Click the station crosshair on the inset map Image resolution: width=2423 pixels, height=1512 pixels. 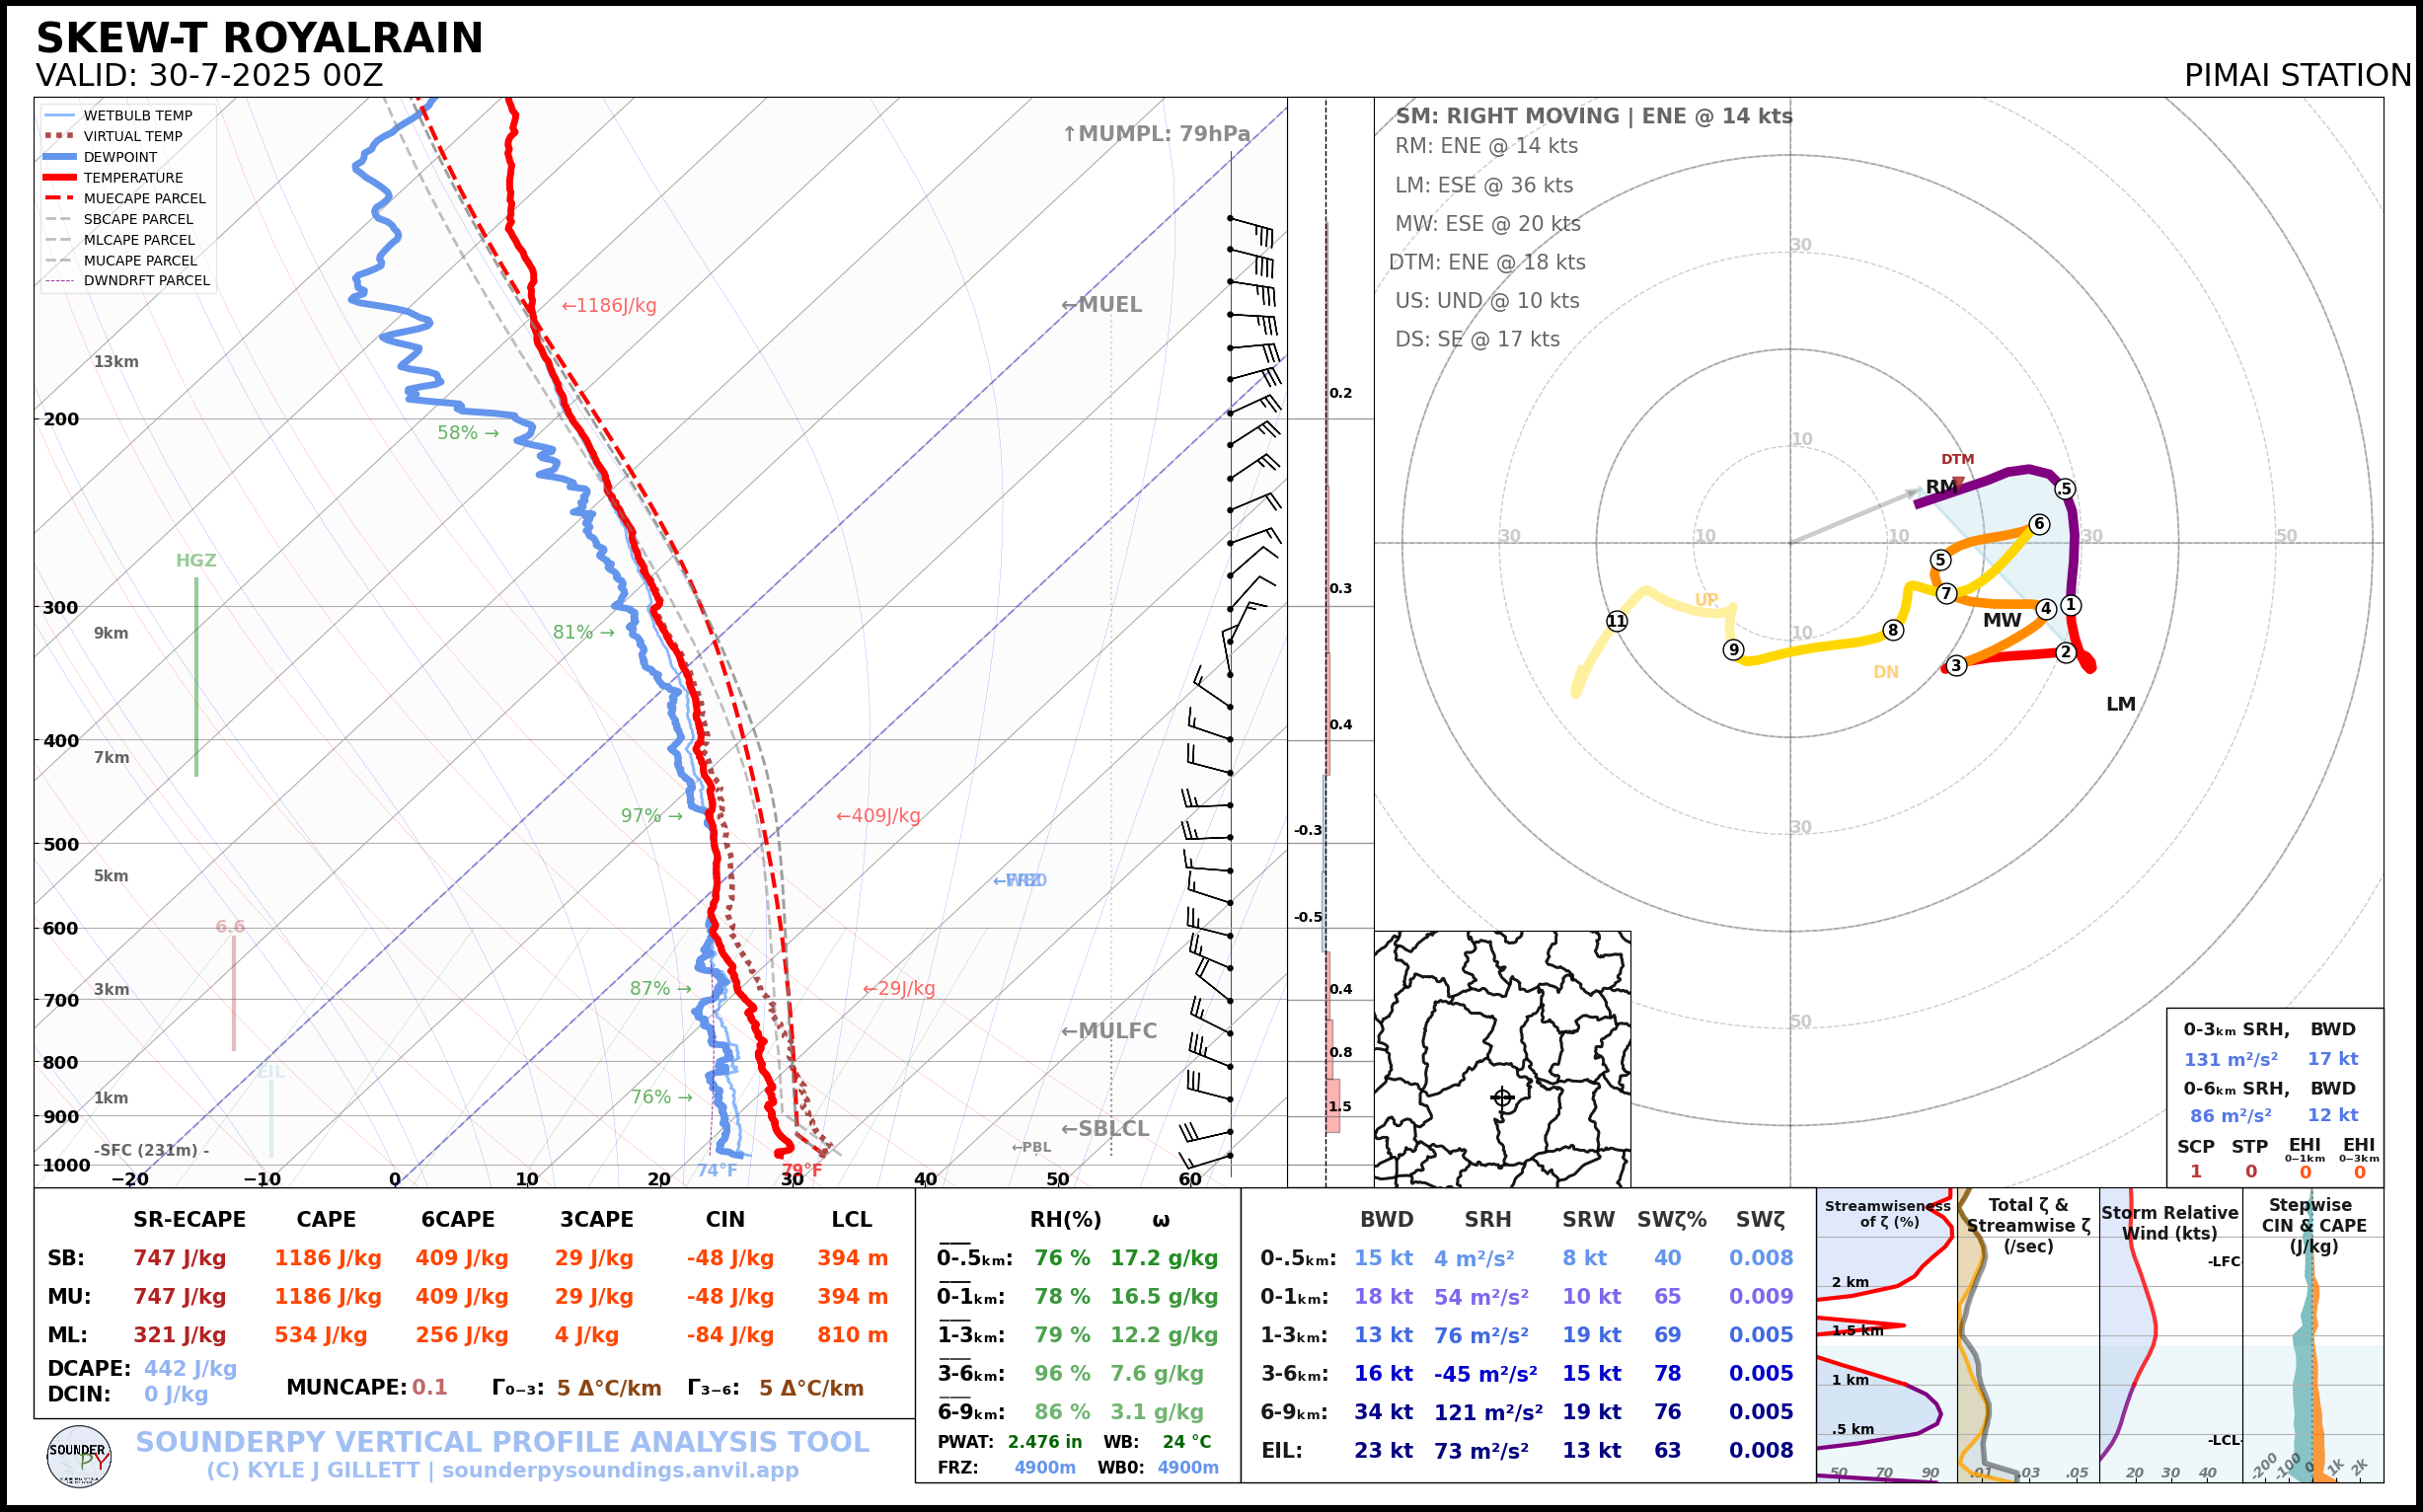[1502, 1097]
